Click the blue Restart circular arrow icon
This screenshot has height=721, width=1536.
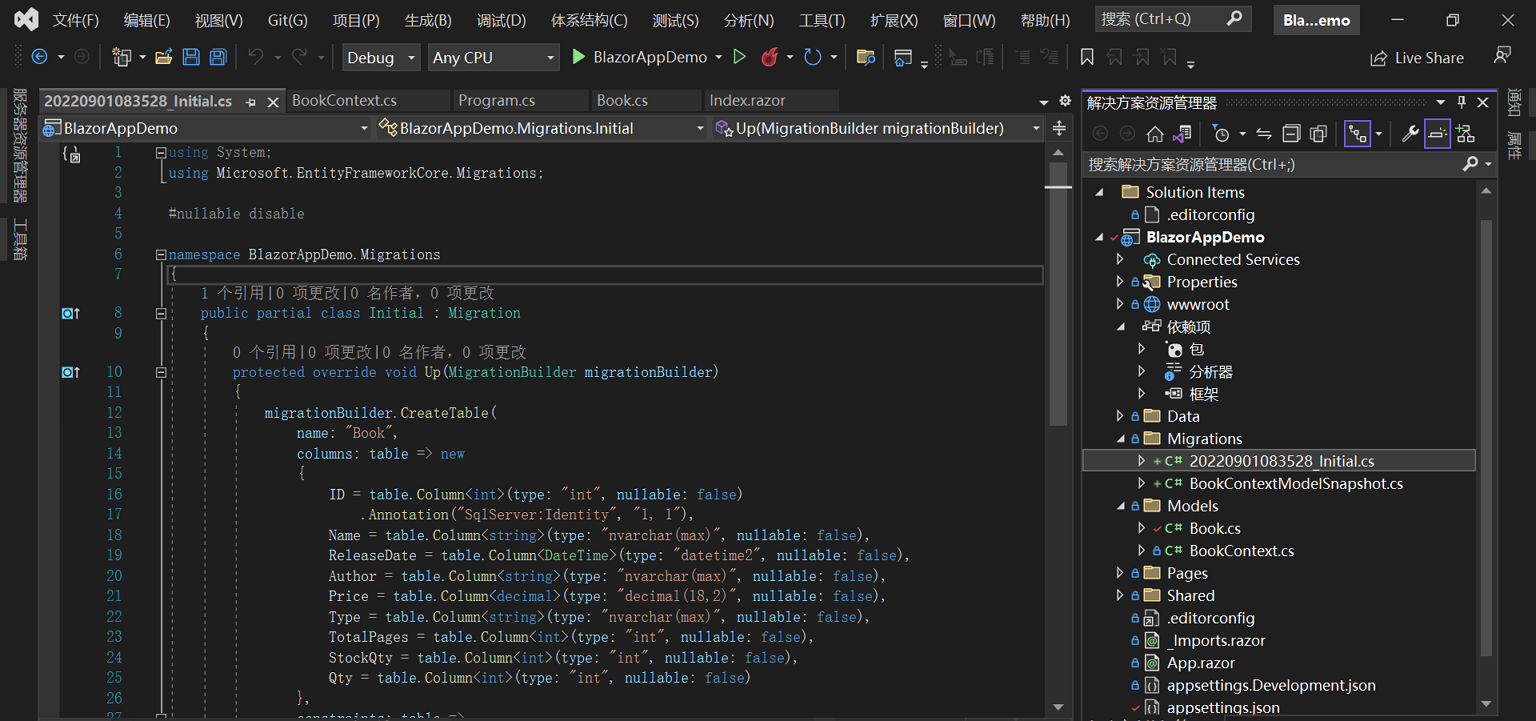(x=813, y=57)
